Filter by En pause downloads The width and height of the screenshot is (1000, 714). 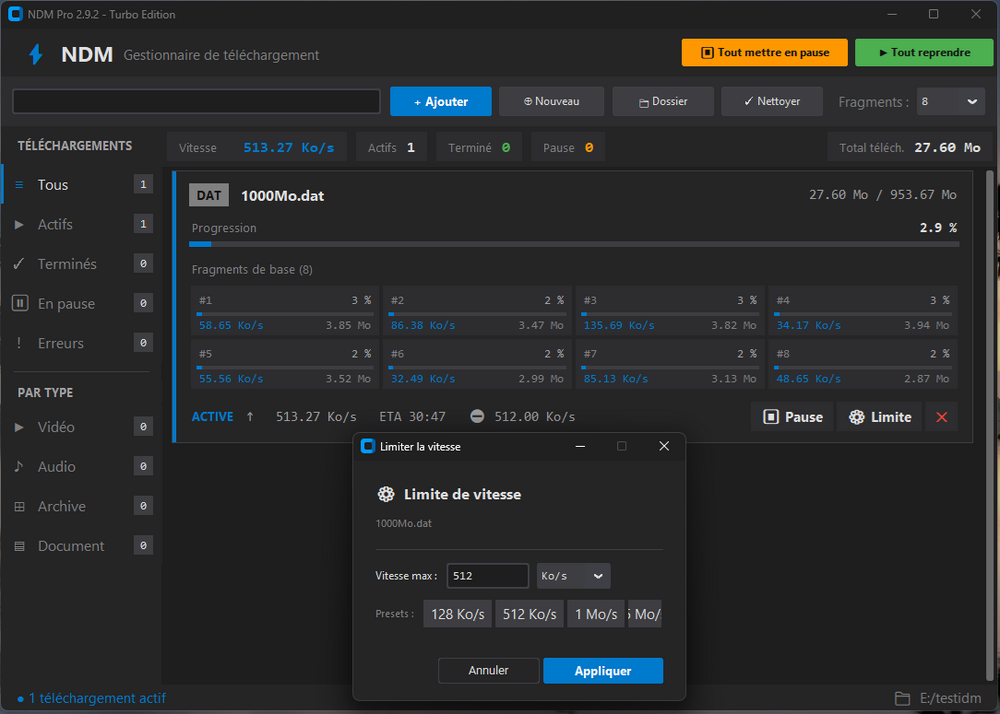[82, 303]
